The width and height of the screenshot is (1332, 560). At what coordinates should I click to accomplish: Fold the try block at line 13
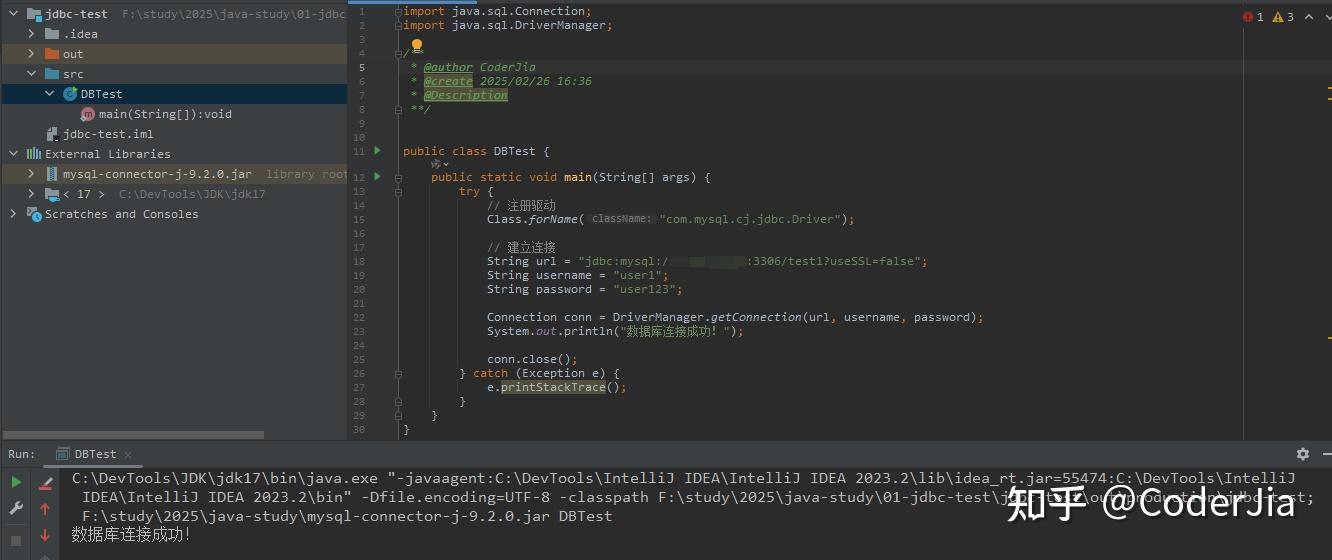click(398, 191)
